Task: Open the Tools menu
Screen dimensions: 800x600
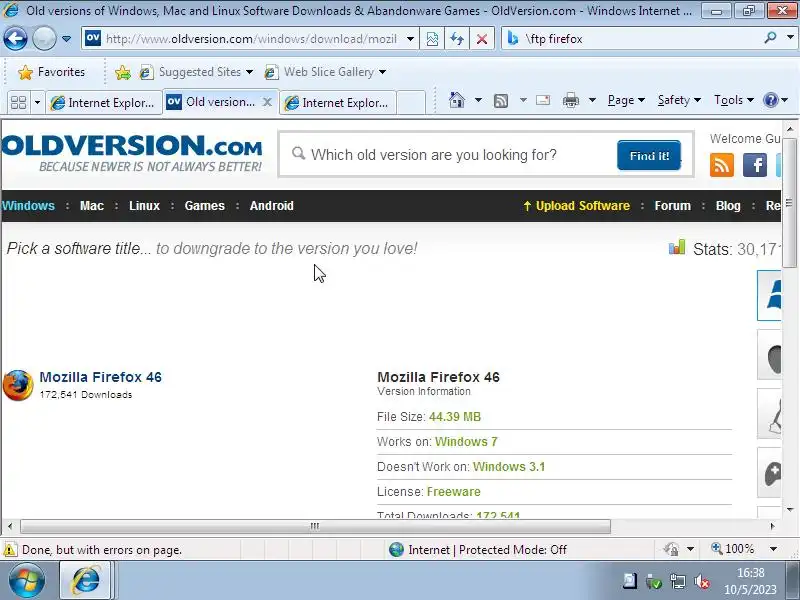Action: click(x=734, y=100)
